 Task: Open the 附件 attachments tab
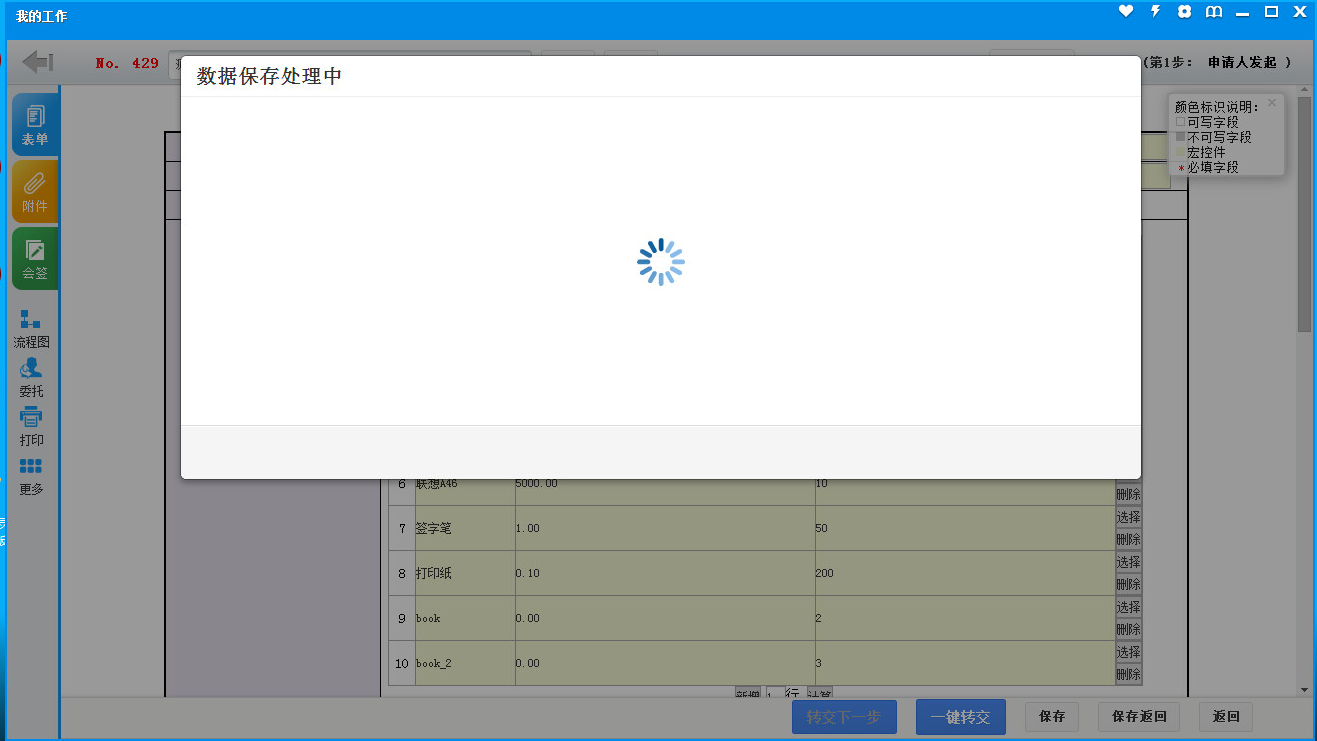(x=35, y=191)
